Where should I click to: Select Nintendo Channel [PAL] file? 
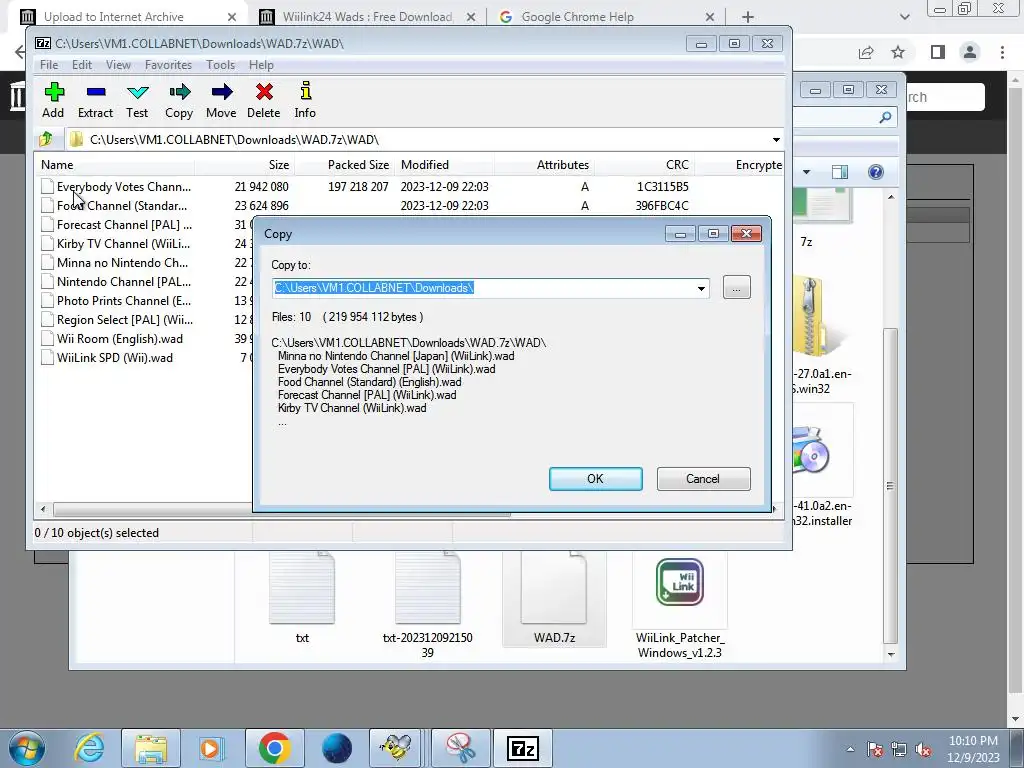pos(123,281)
